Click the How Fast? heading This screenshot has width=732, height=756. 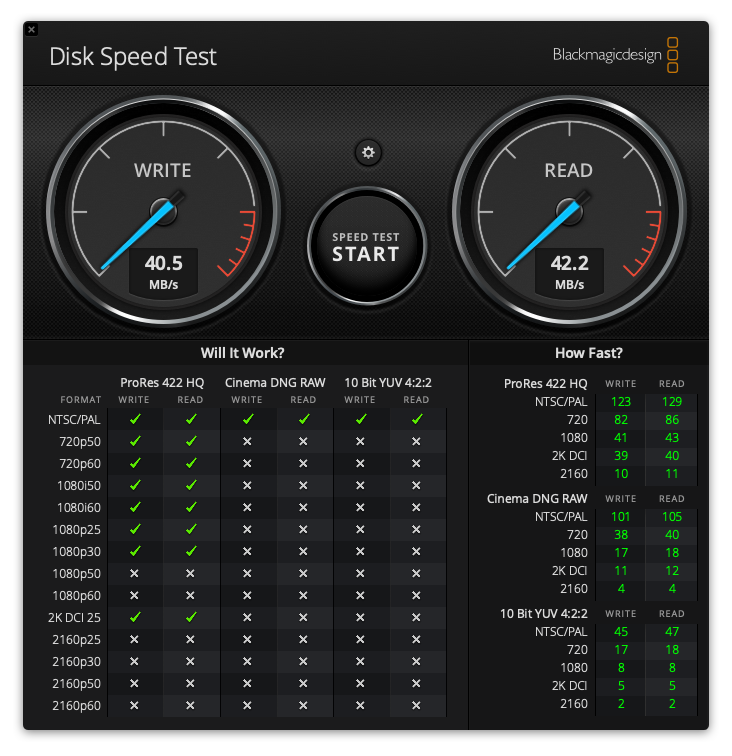(x=589, y=353)
